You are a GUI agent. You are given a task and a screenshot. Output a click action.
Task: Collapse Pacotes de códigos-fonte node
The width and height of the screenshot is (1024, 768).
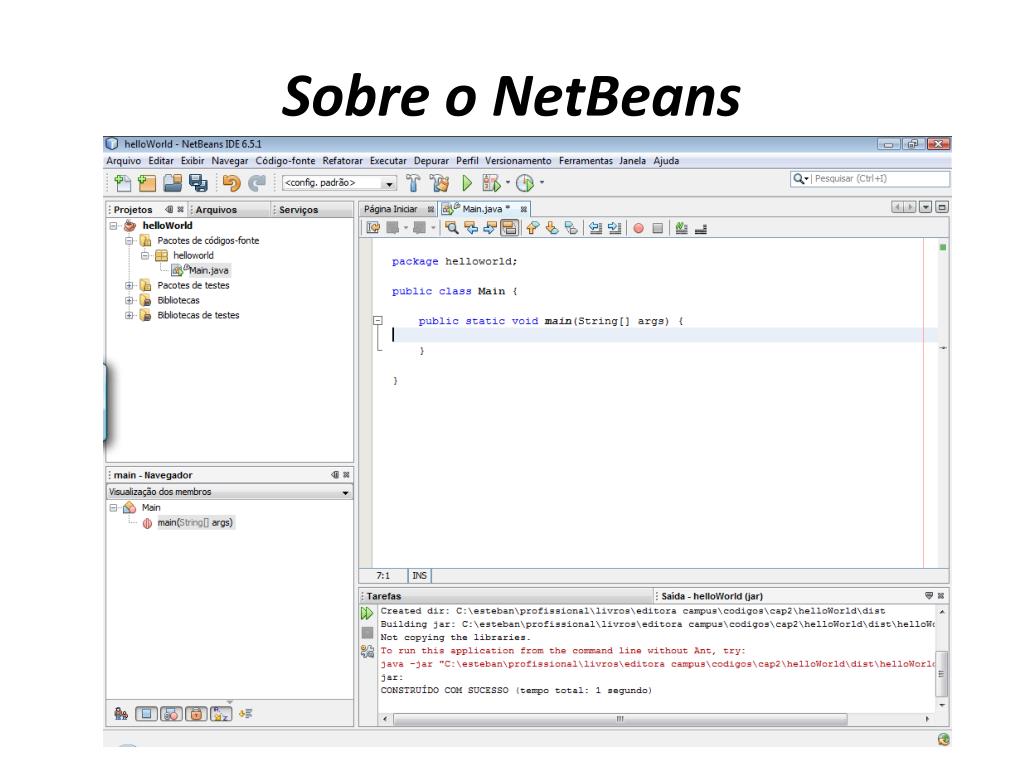click(129, 240)
